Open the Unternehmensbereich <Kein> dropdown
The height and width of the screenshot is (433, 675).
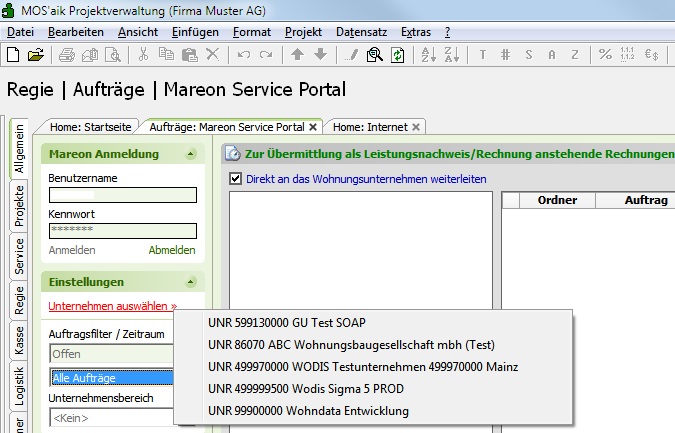112,418
